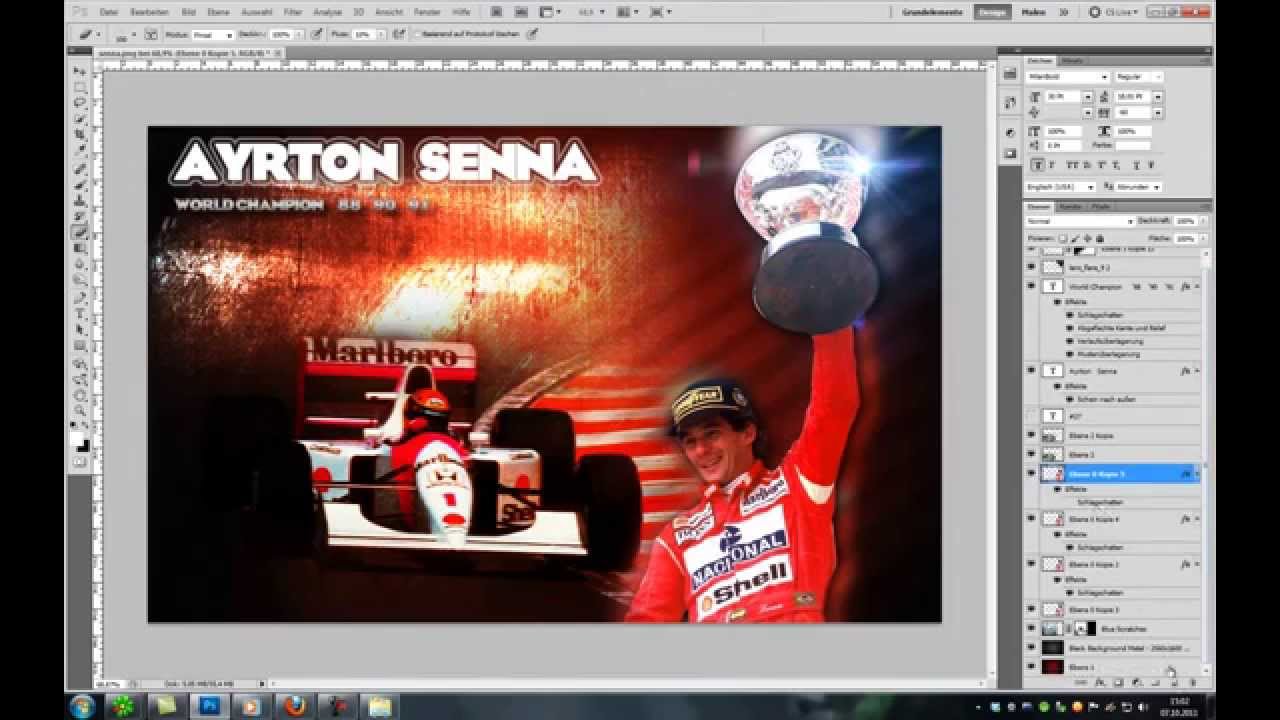The width and height of the screenshot is (1280, 720).
Task: Select the Spot Healing Brush tool
Action: 79,170
